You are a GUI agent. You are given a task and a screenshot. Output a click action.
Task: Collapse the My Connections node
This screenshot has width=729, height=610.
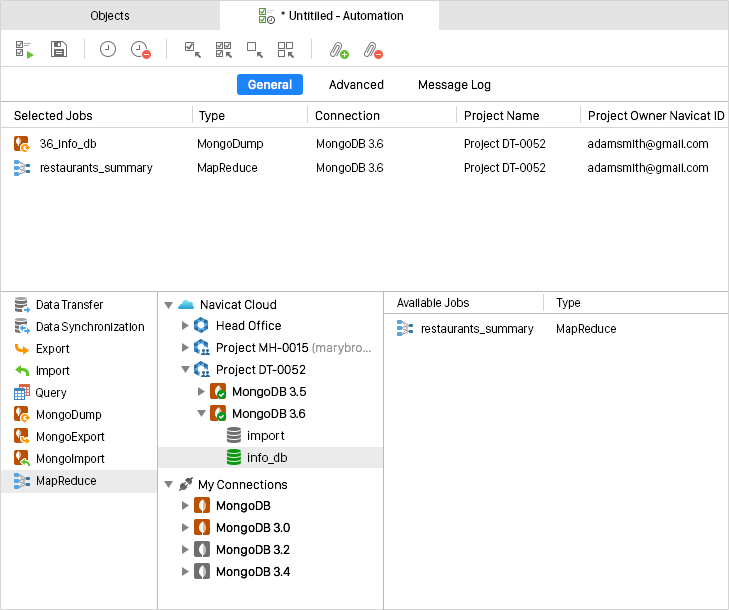click(169, 484)
